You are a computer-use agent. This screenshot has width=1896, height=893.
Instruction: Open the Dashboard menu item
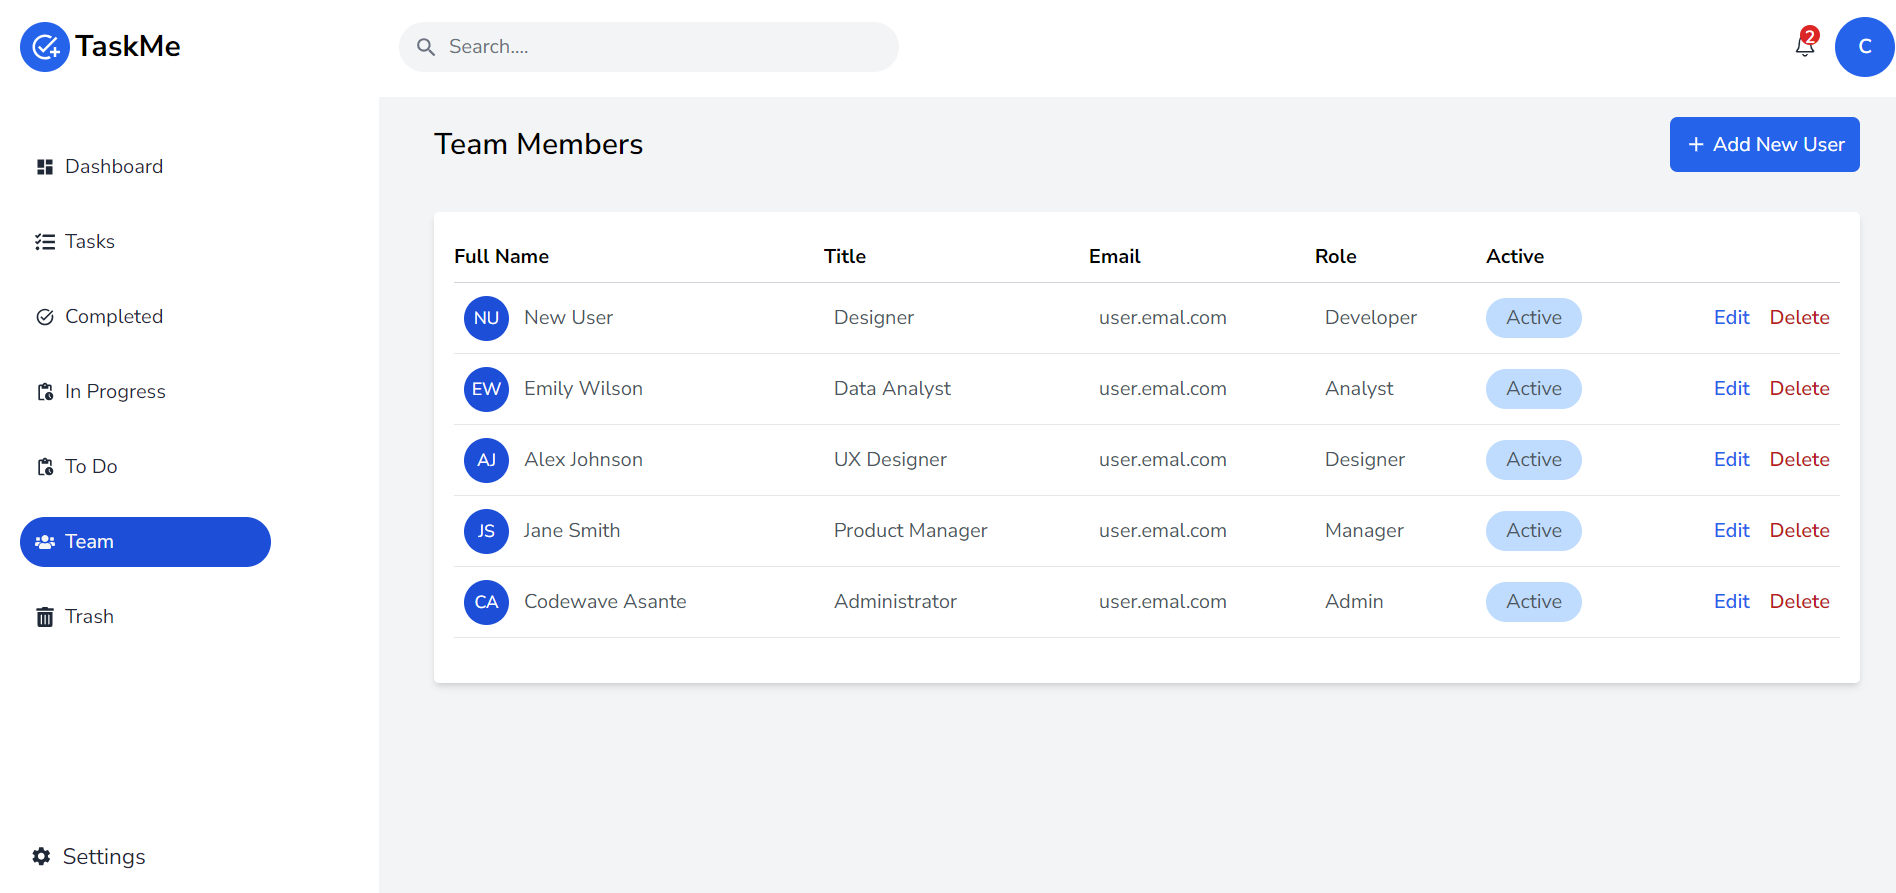(145, 167)
